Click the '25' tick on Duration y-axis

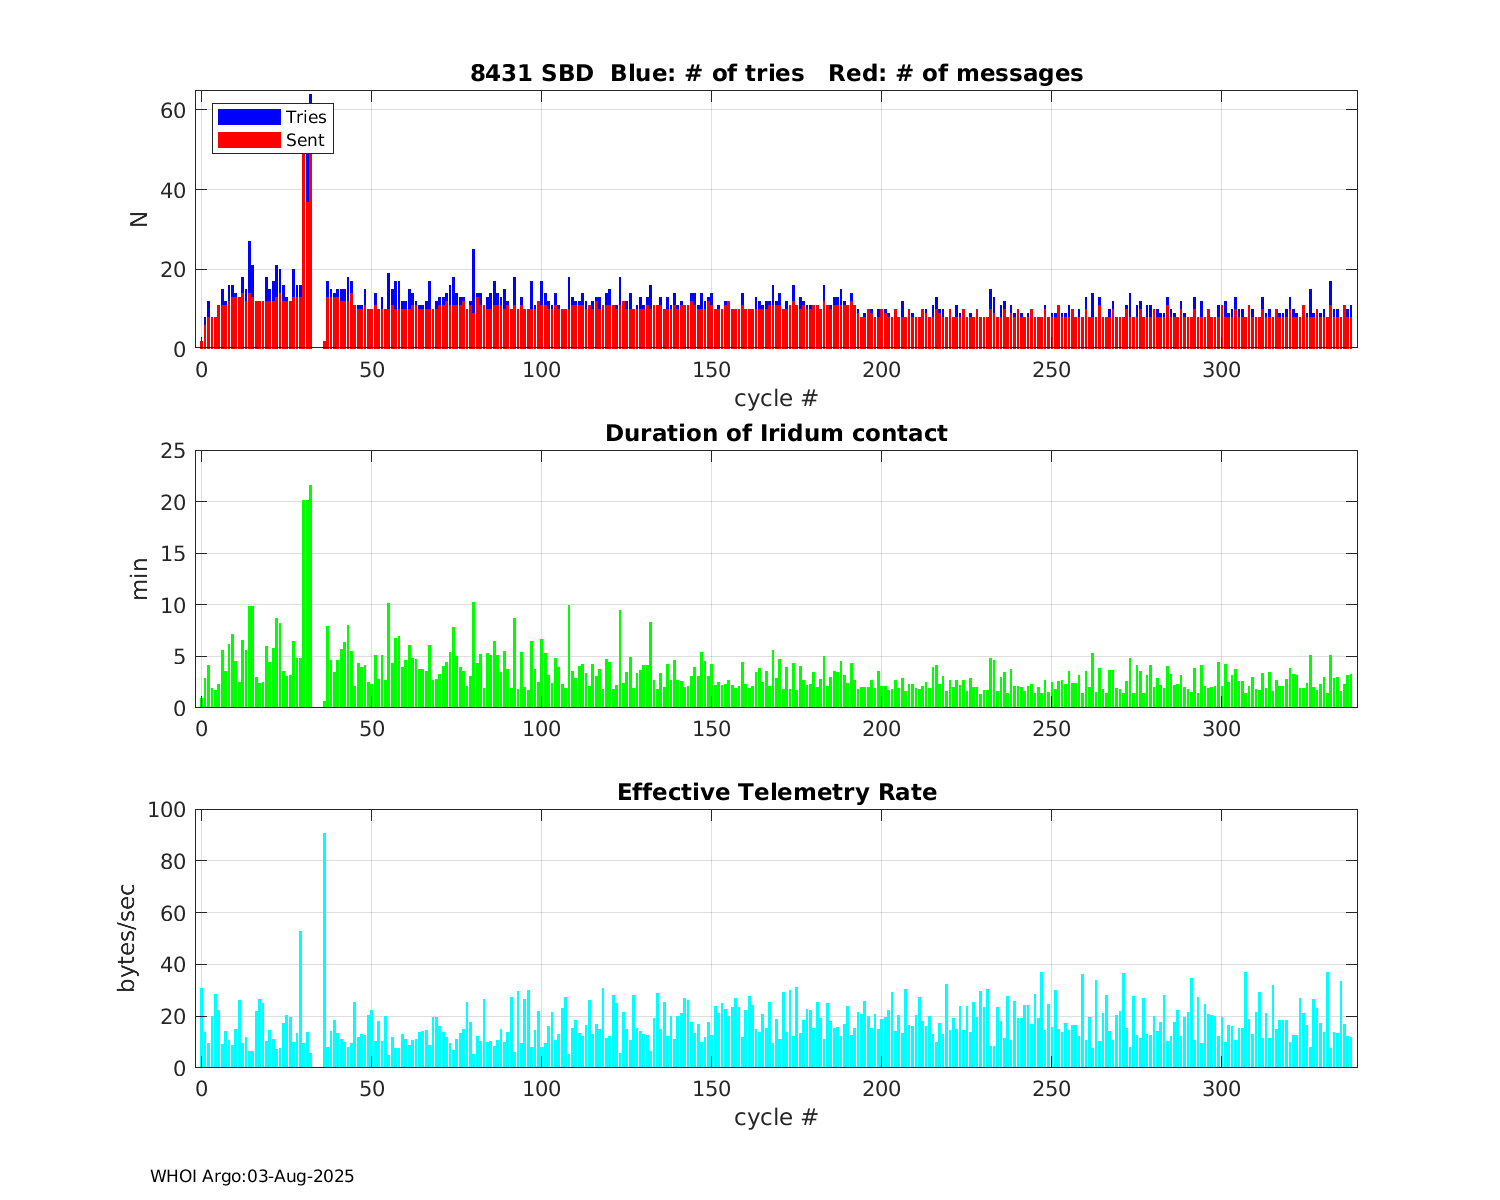tap(174, 451)
